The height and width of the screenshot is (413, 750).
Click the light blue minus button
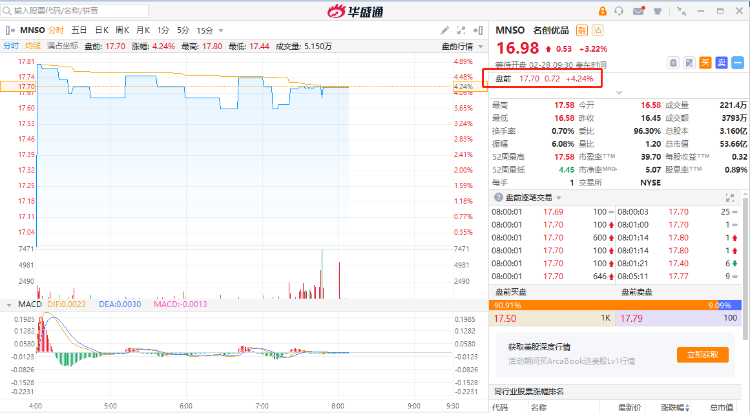point(738,63)
